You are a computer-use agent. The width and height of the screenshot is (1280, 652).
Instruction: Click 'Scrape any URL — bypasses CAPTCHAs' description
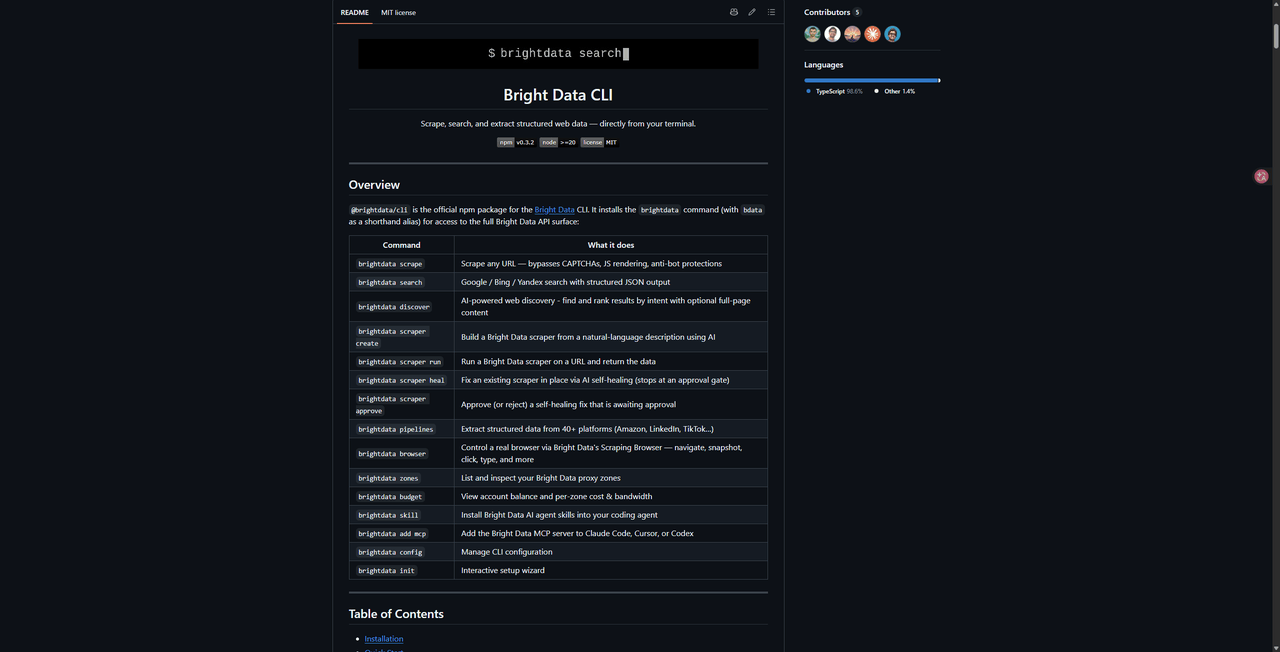point(591,264)
